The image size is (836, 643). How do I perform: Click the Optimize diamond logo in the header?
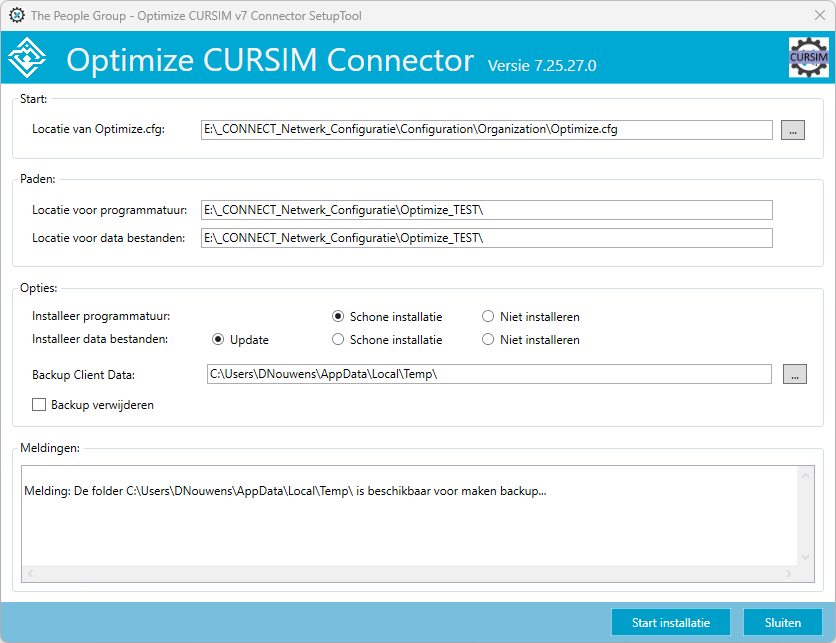click(x=27, y=58)
